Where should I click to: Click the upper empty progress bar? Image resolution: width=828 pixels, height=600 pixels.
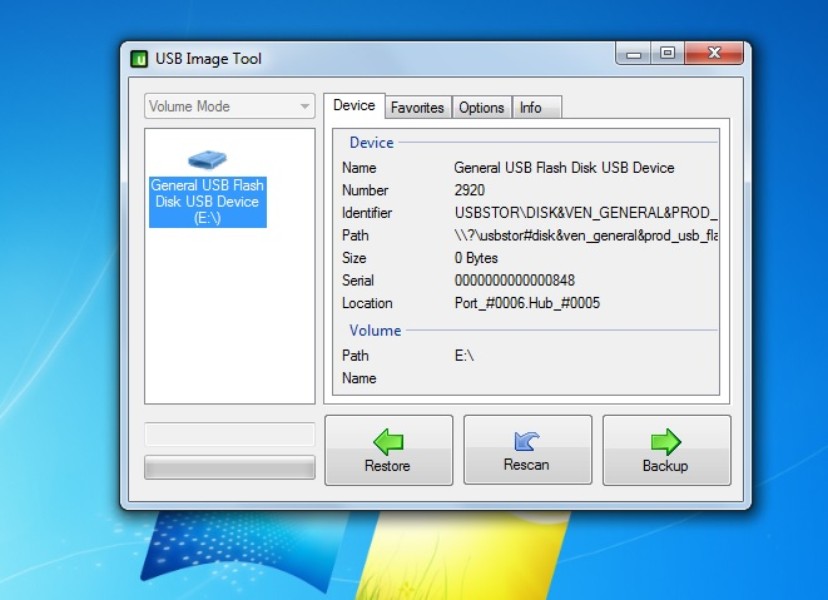click(229, 434)
